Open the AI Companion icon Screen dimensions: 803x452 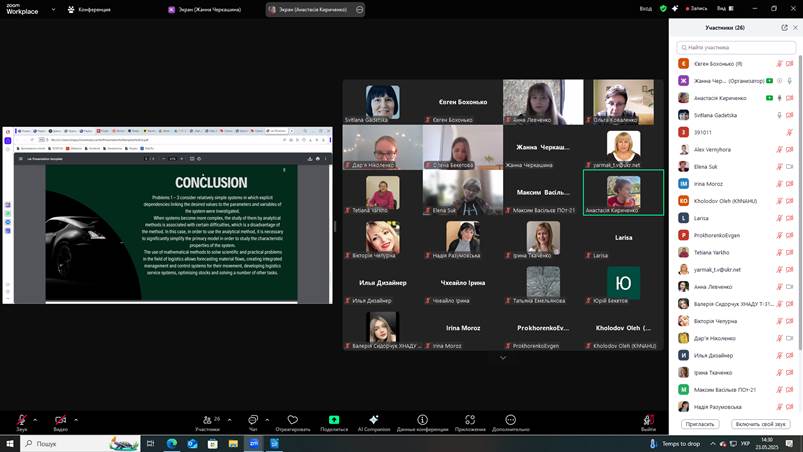[374, 420]
